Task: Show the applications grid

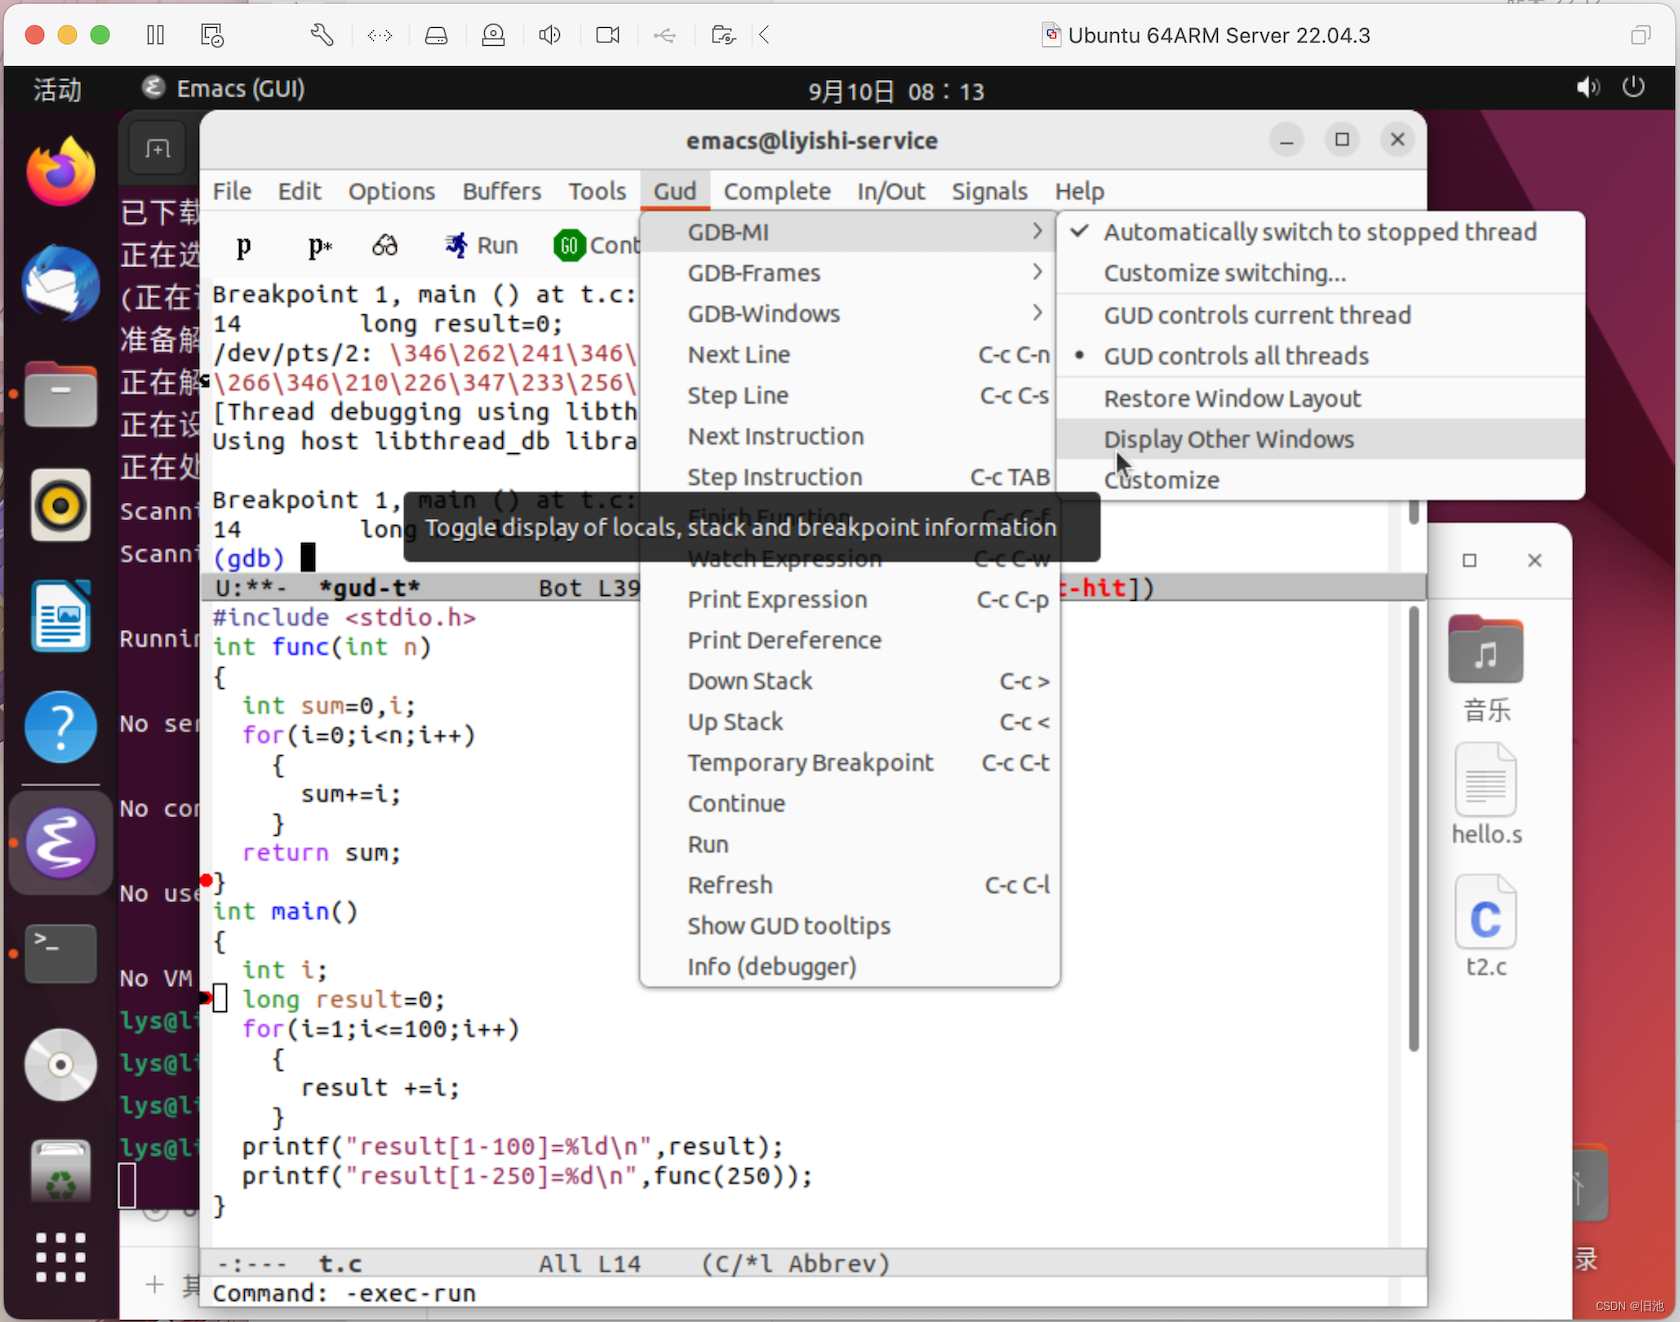Action: click(61, 1257)
